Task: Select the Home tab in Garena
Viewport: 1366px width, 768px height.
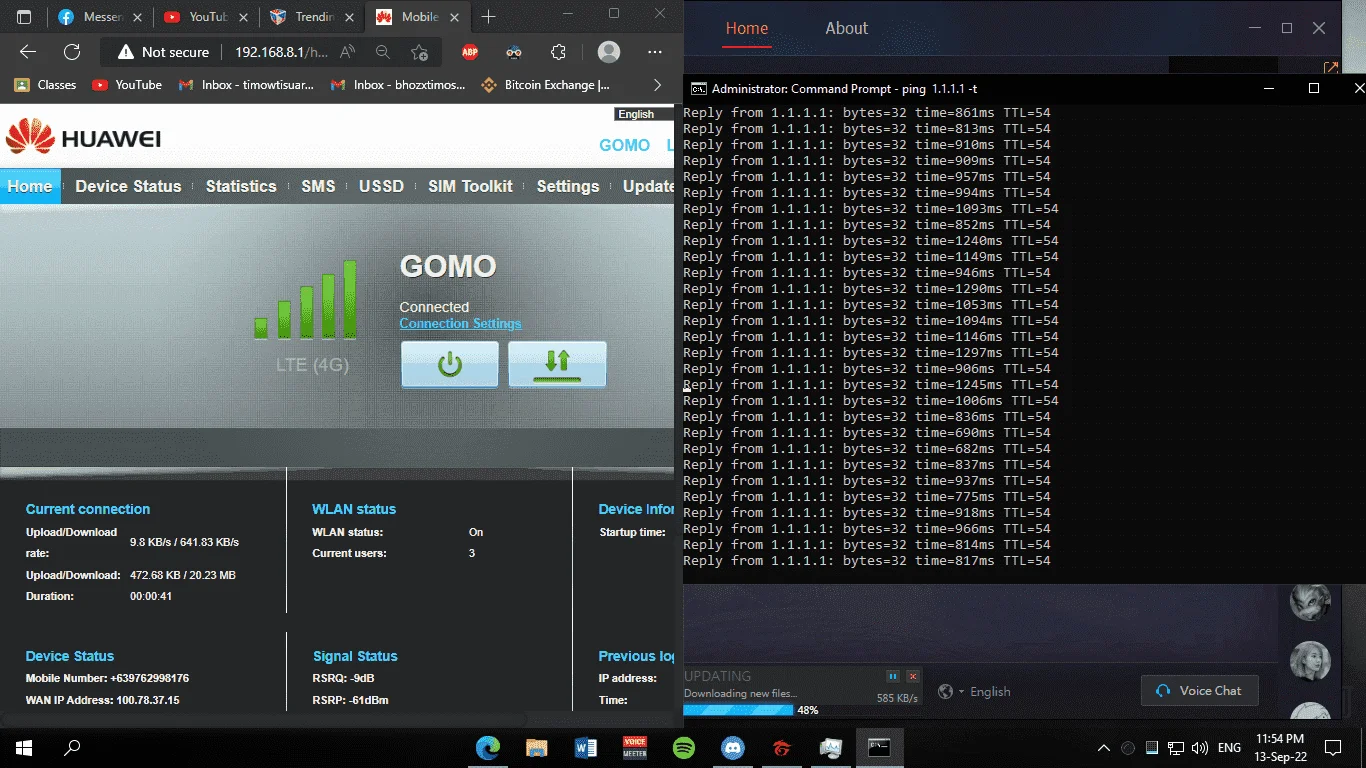Action: point(747,28)
